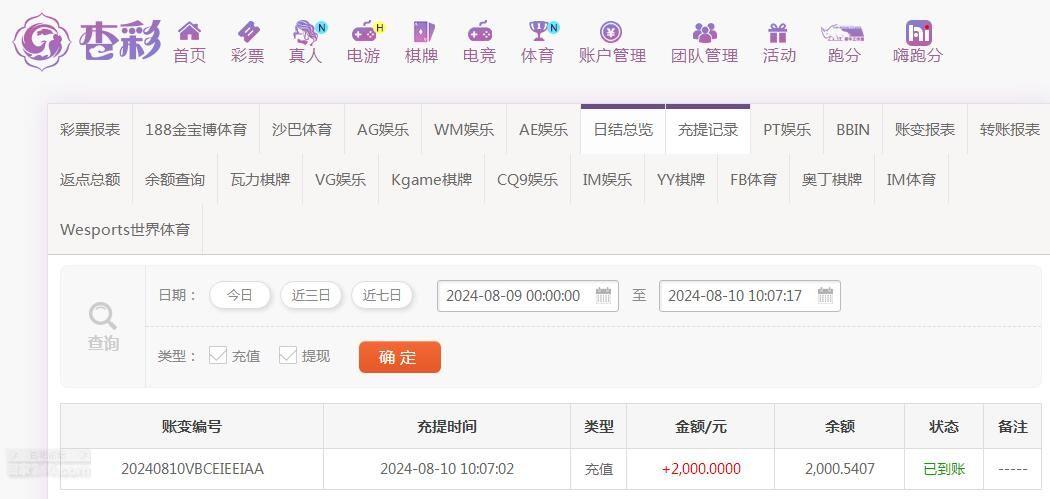Switch to the 账变报表 tab
The image size is (1050, 499).
coord(925,130)
